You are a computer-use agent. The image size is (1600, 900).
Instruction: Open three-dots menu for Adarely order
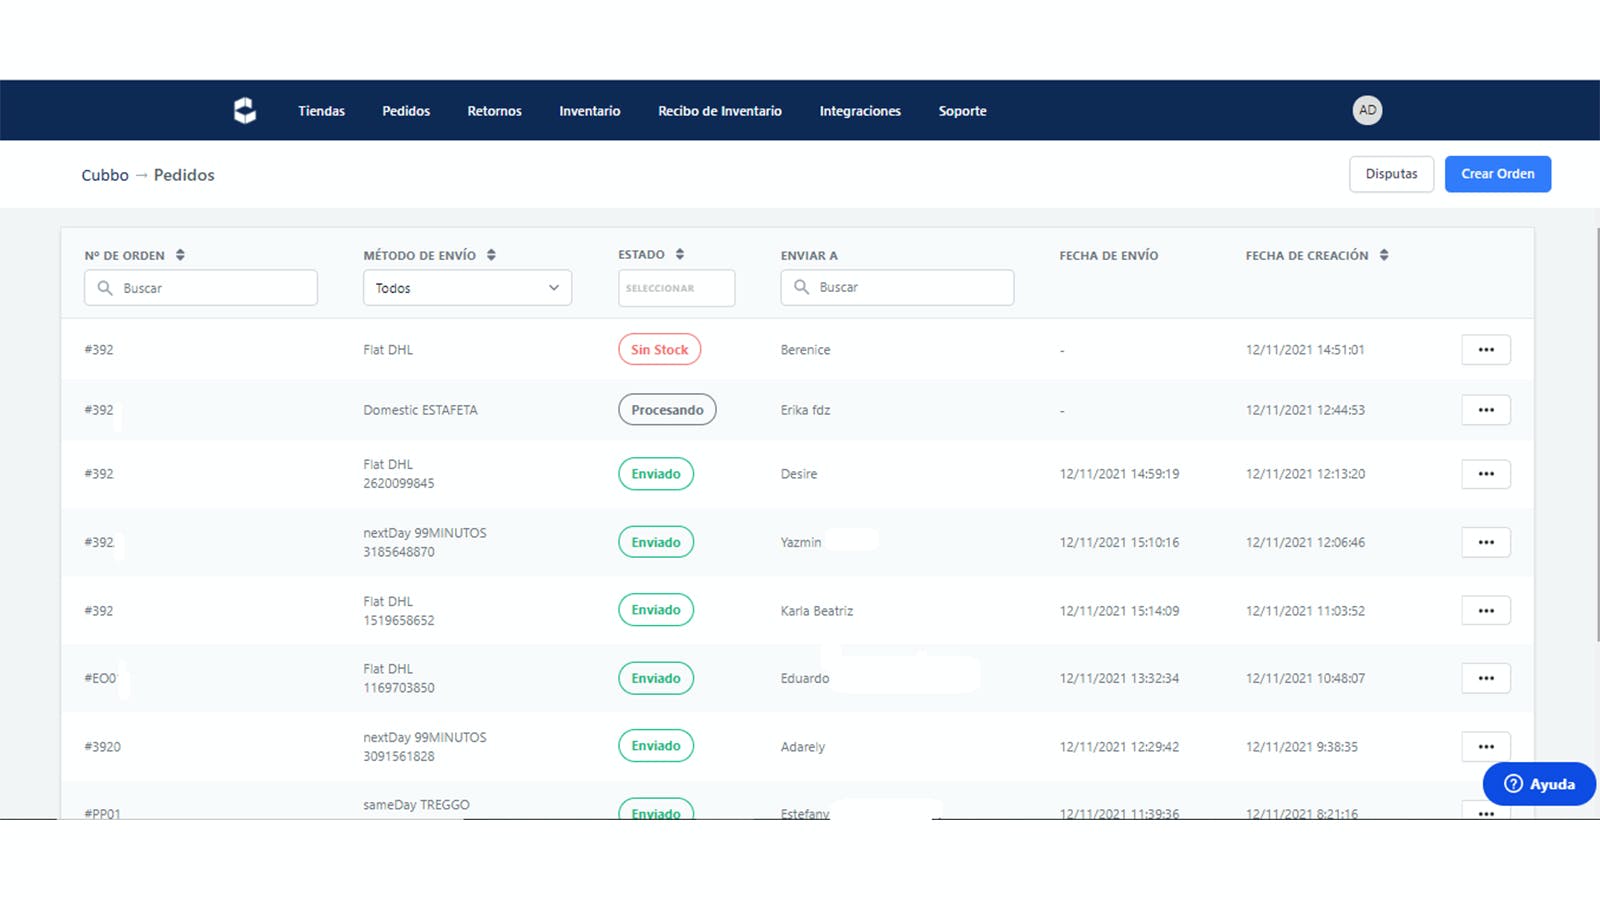[x=1486, y=746]
